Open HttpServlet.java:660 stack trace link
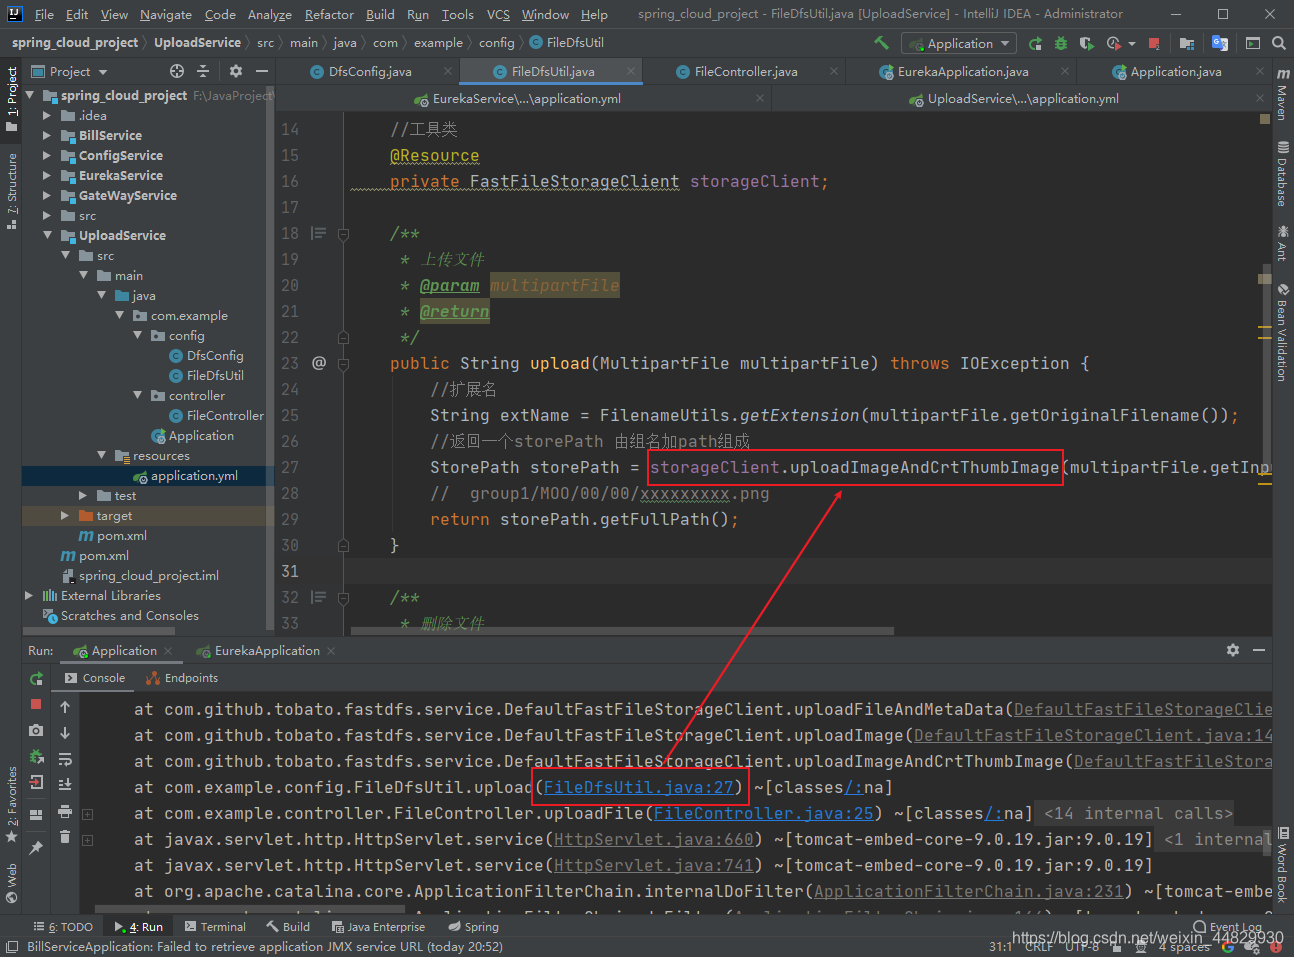 [653, 839]
